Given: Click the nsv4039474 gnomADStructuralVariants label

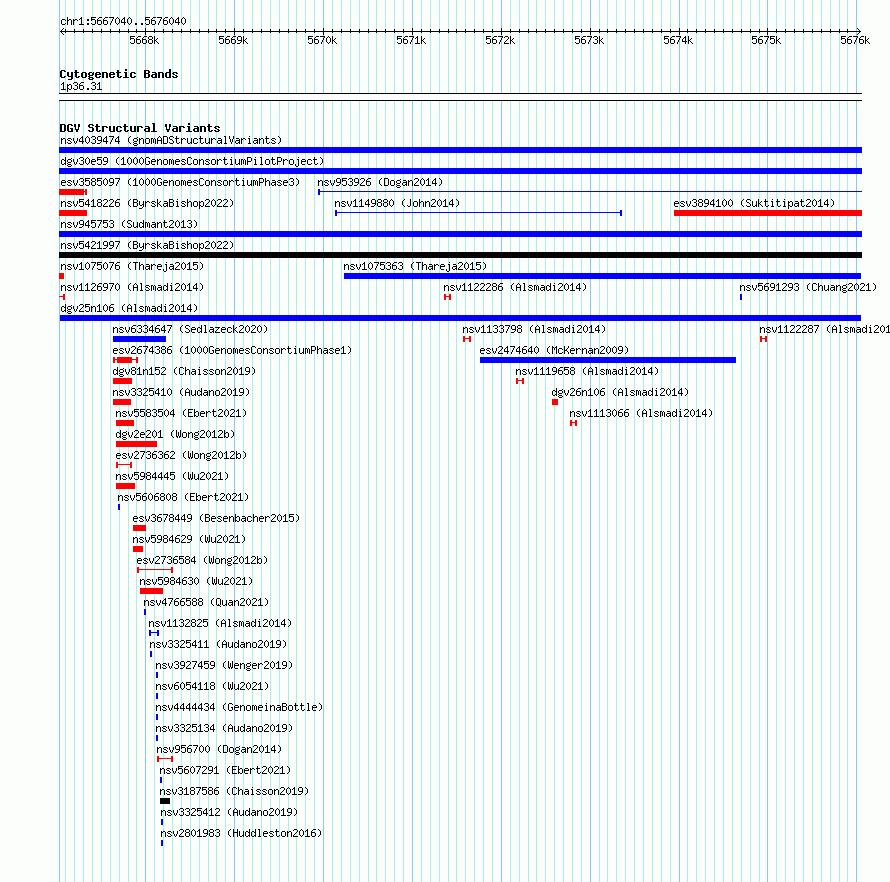Looking at the screenshot, I should tap(171, 140).
